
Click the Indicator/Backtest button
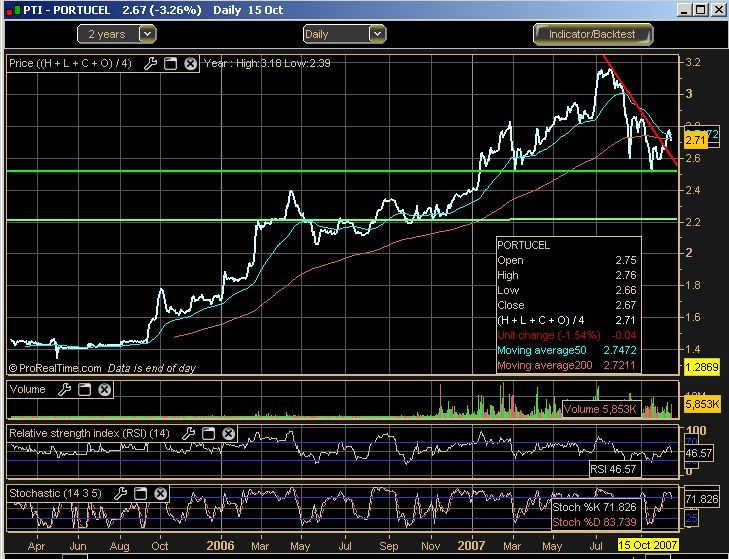point(592,34)
